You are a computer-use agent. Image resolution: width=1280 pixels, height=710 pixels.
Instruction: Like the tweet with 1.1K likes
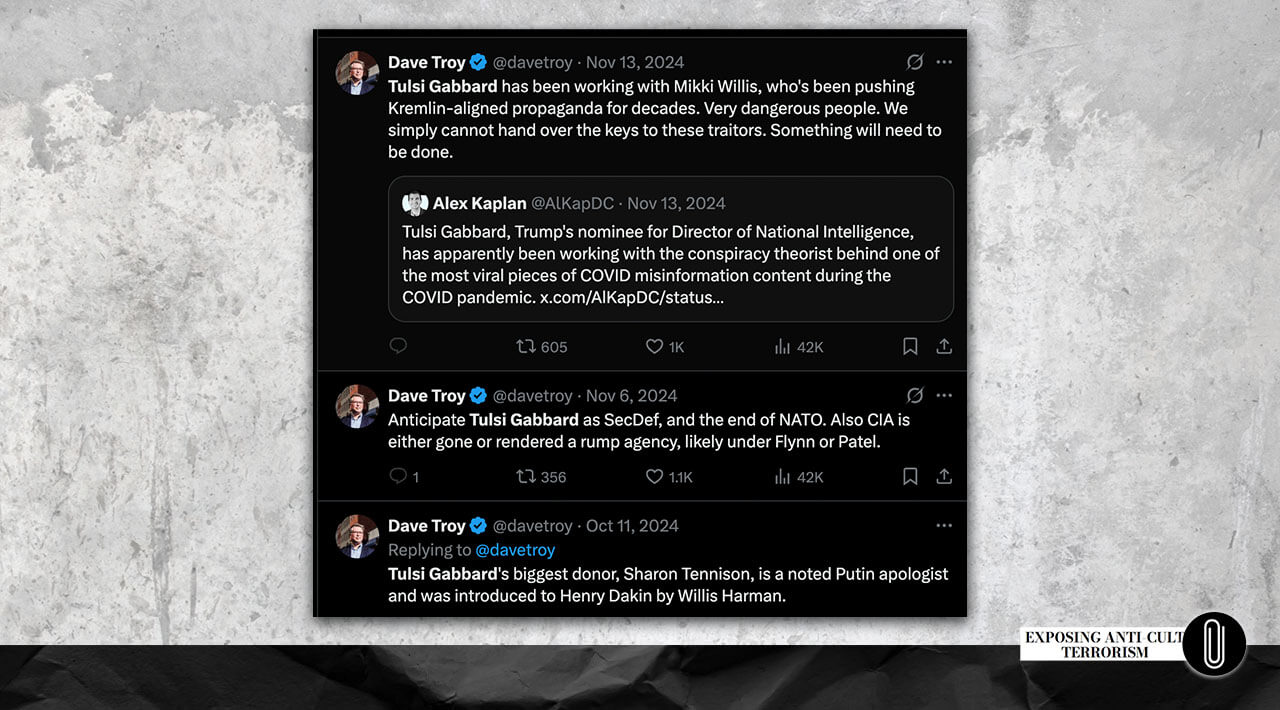[x=654, y=476]
